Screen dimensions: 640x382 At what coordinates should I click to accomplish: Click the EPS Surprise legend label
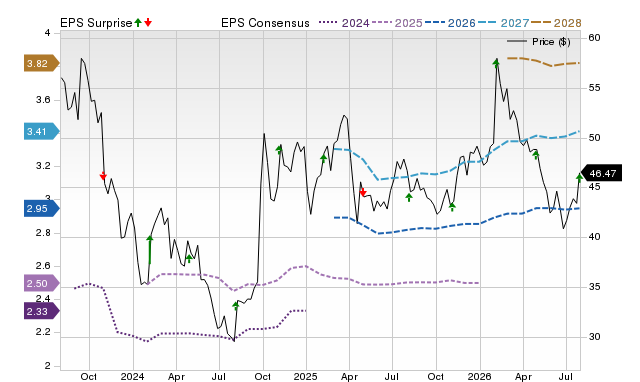[x=96, y=23]
